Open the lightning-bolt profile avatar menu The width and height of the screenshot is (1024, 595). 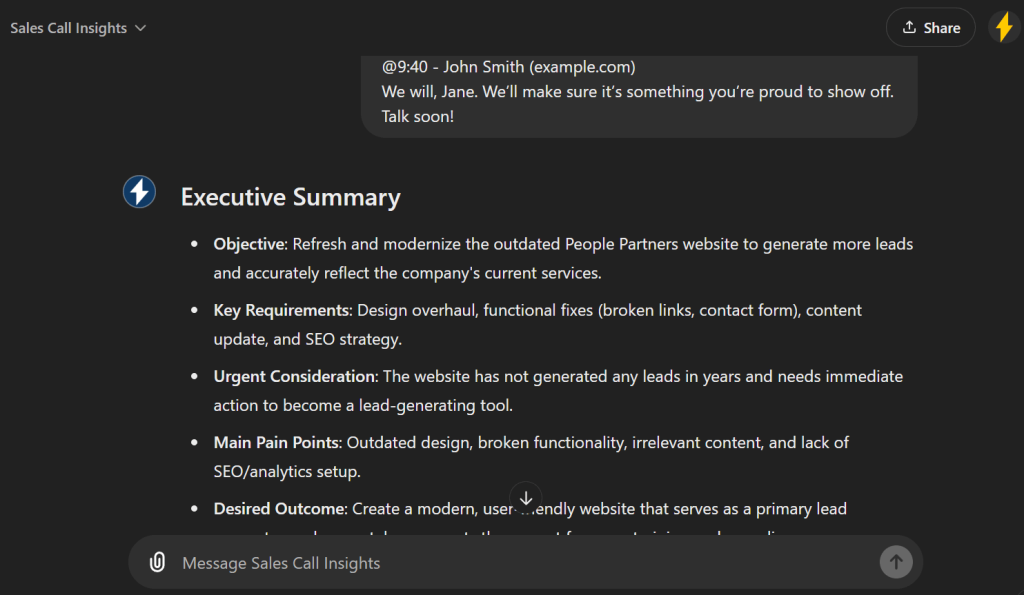[x=1003, y=27]
